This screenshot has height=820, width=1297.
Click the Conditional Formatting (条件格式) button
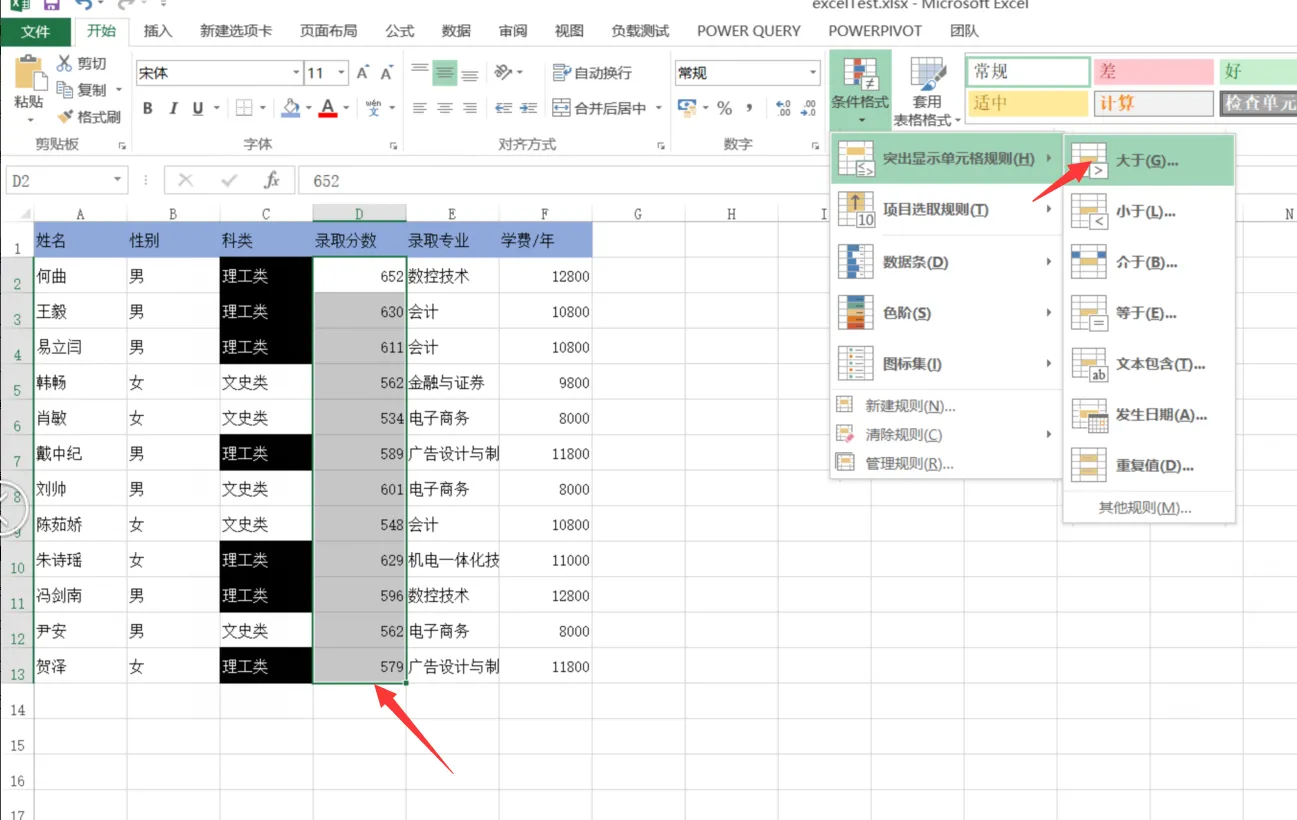(860, 91)
